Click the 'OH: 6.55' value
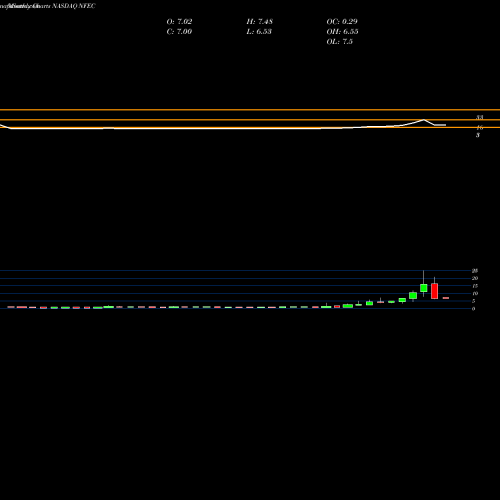This screenshot has width=500, height=500. click(x=342, y=32)
